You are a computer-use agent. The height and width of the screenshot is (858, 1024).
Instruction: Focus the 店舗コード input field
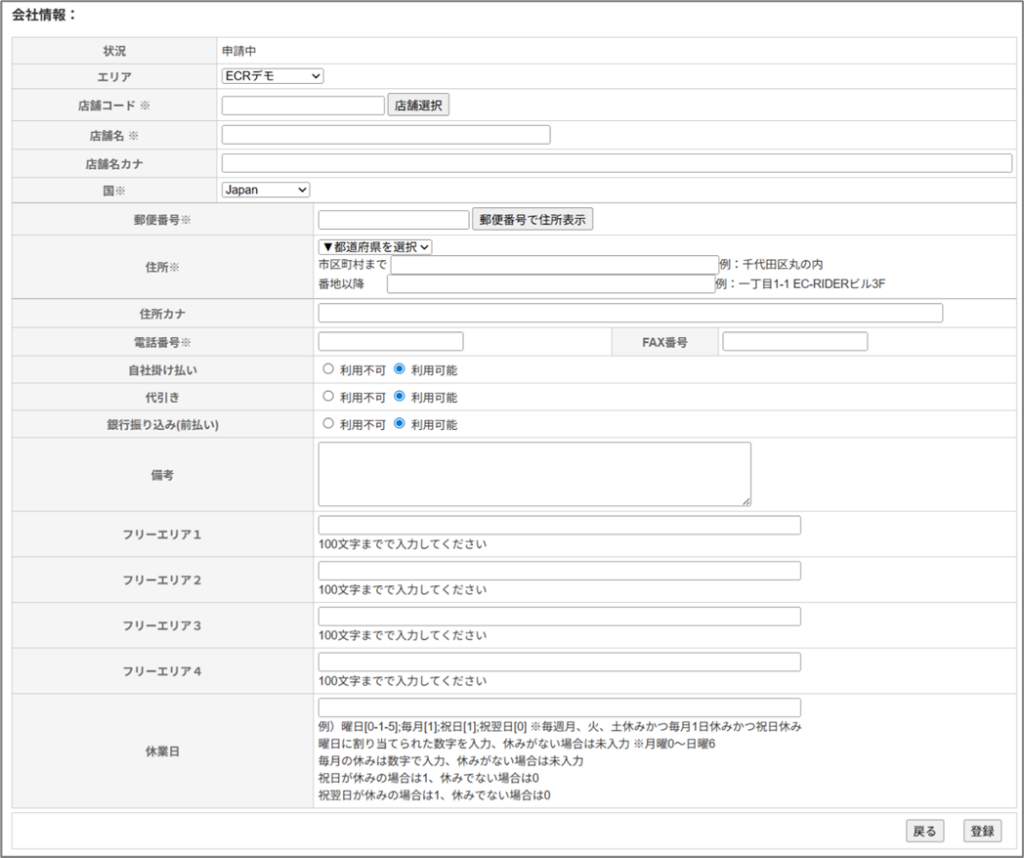point(303,105)
